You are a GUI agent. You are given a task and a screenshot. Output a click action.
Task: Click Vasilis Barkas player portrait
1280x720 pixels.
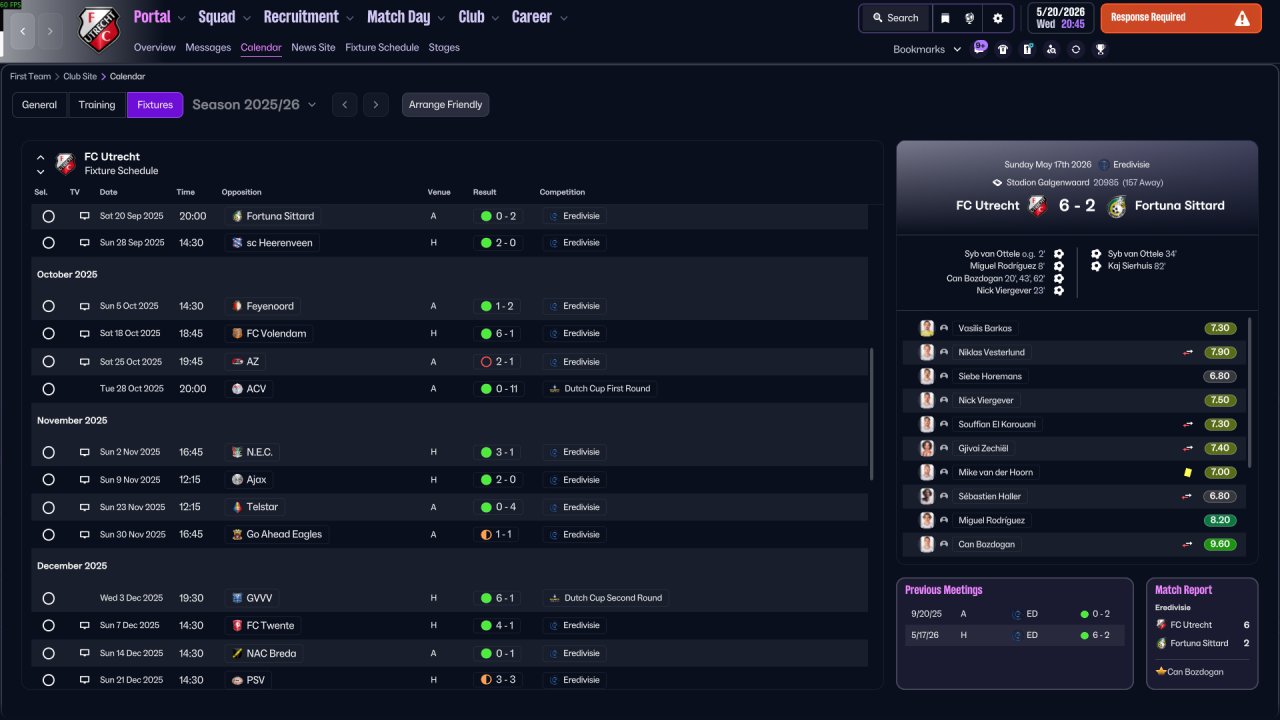click(927, 328)
